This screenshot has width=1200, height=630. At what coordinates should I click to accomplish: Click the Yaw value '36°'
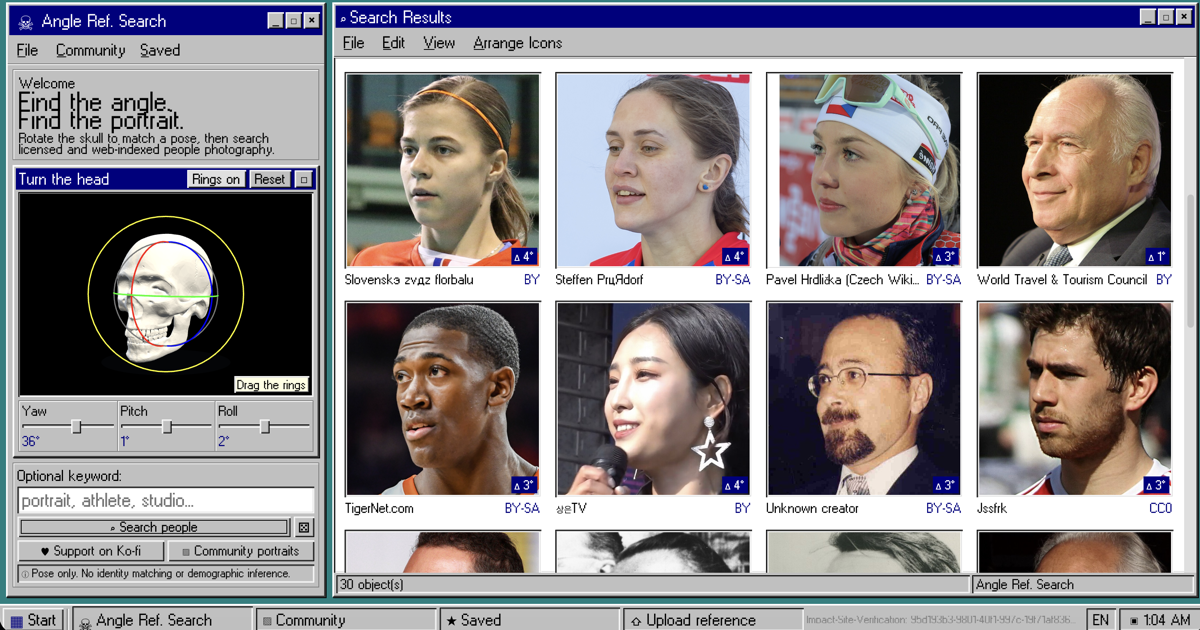(x=31, y=441)
